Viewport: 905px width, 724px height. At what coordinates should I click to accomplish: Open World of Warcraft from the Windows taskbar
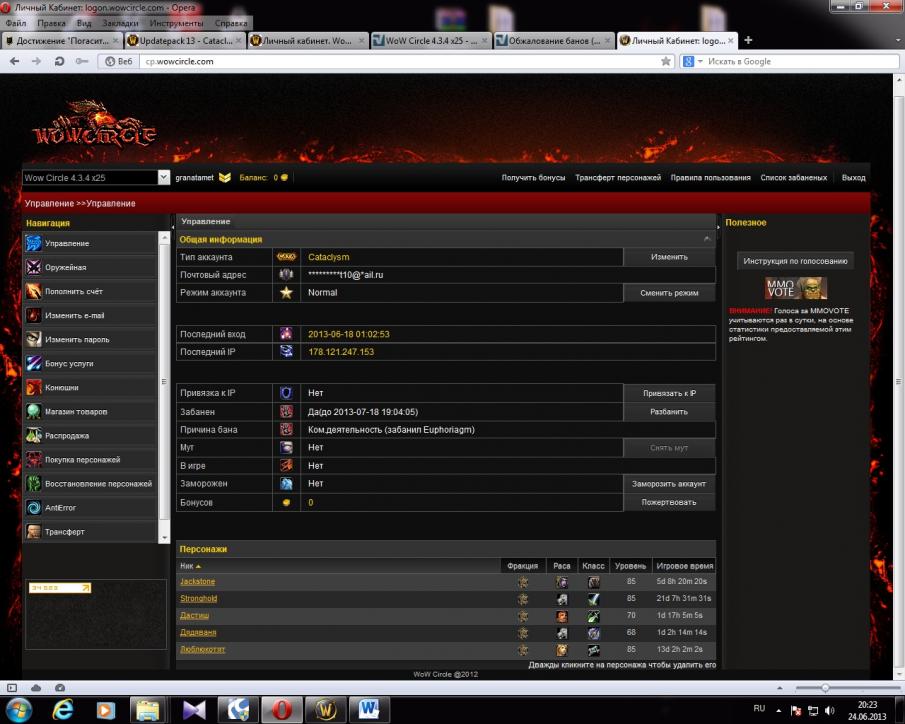coord(324,709)
